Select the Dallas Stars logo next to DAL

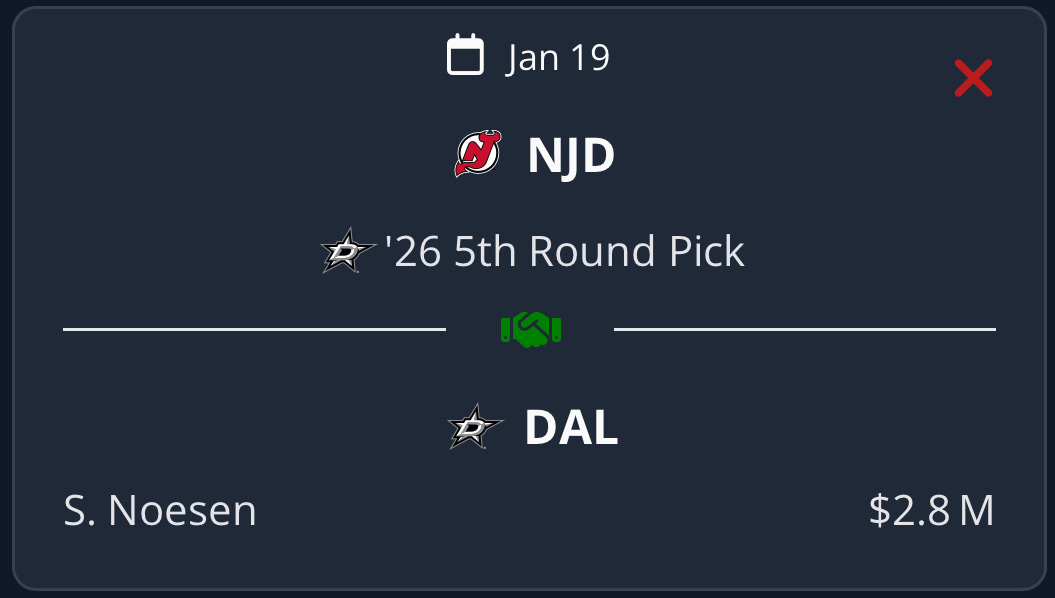tap(477, 429)
